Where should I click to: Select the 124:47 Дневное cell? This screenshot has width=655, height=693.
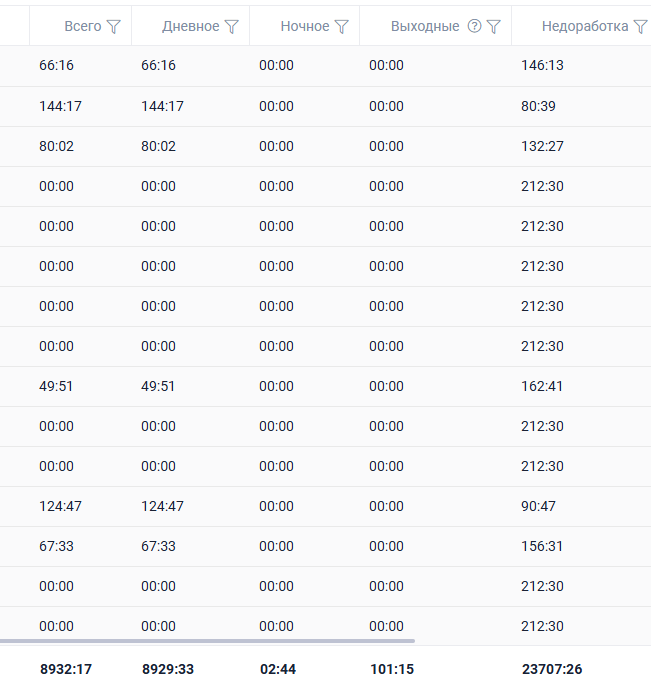162,506
